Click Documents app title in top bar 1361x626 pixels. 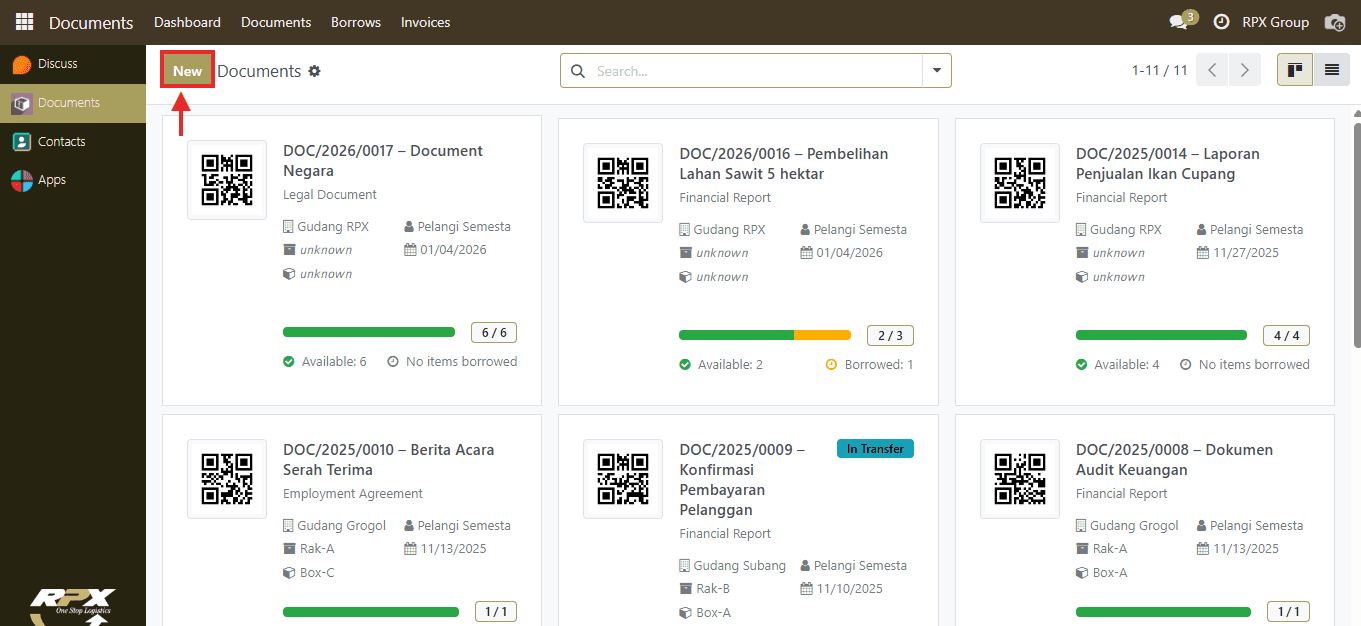[91, 22]
